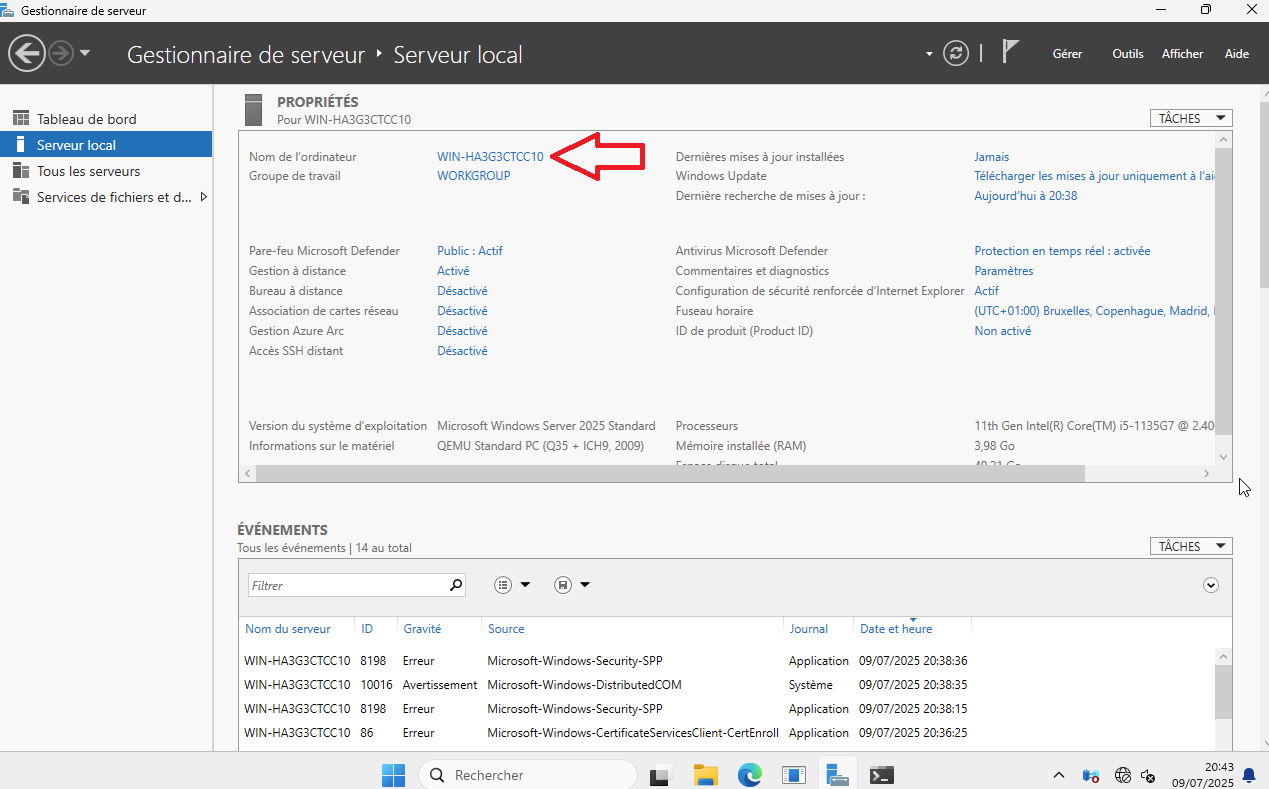Click properties panel scroll down arrow
This screenshot has height=789, width=1269.
point(1224,456)
